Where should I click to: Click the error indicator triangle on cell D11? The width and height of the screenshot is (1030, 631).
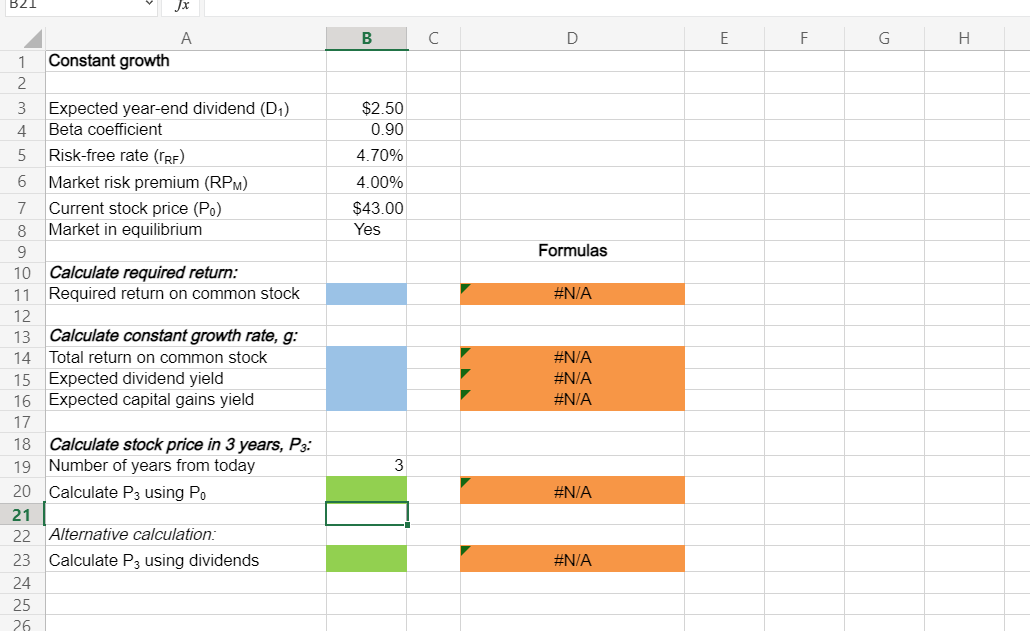tap(464, 285)
